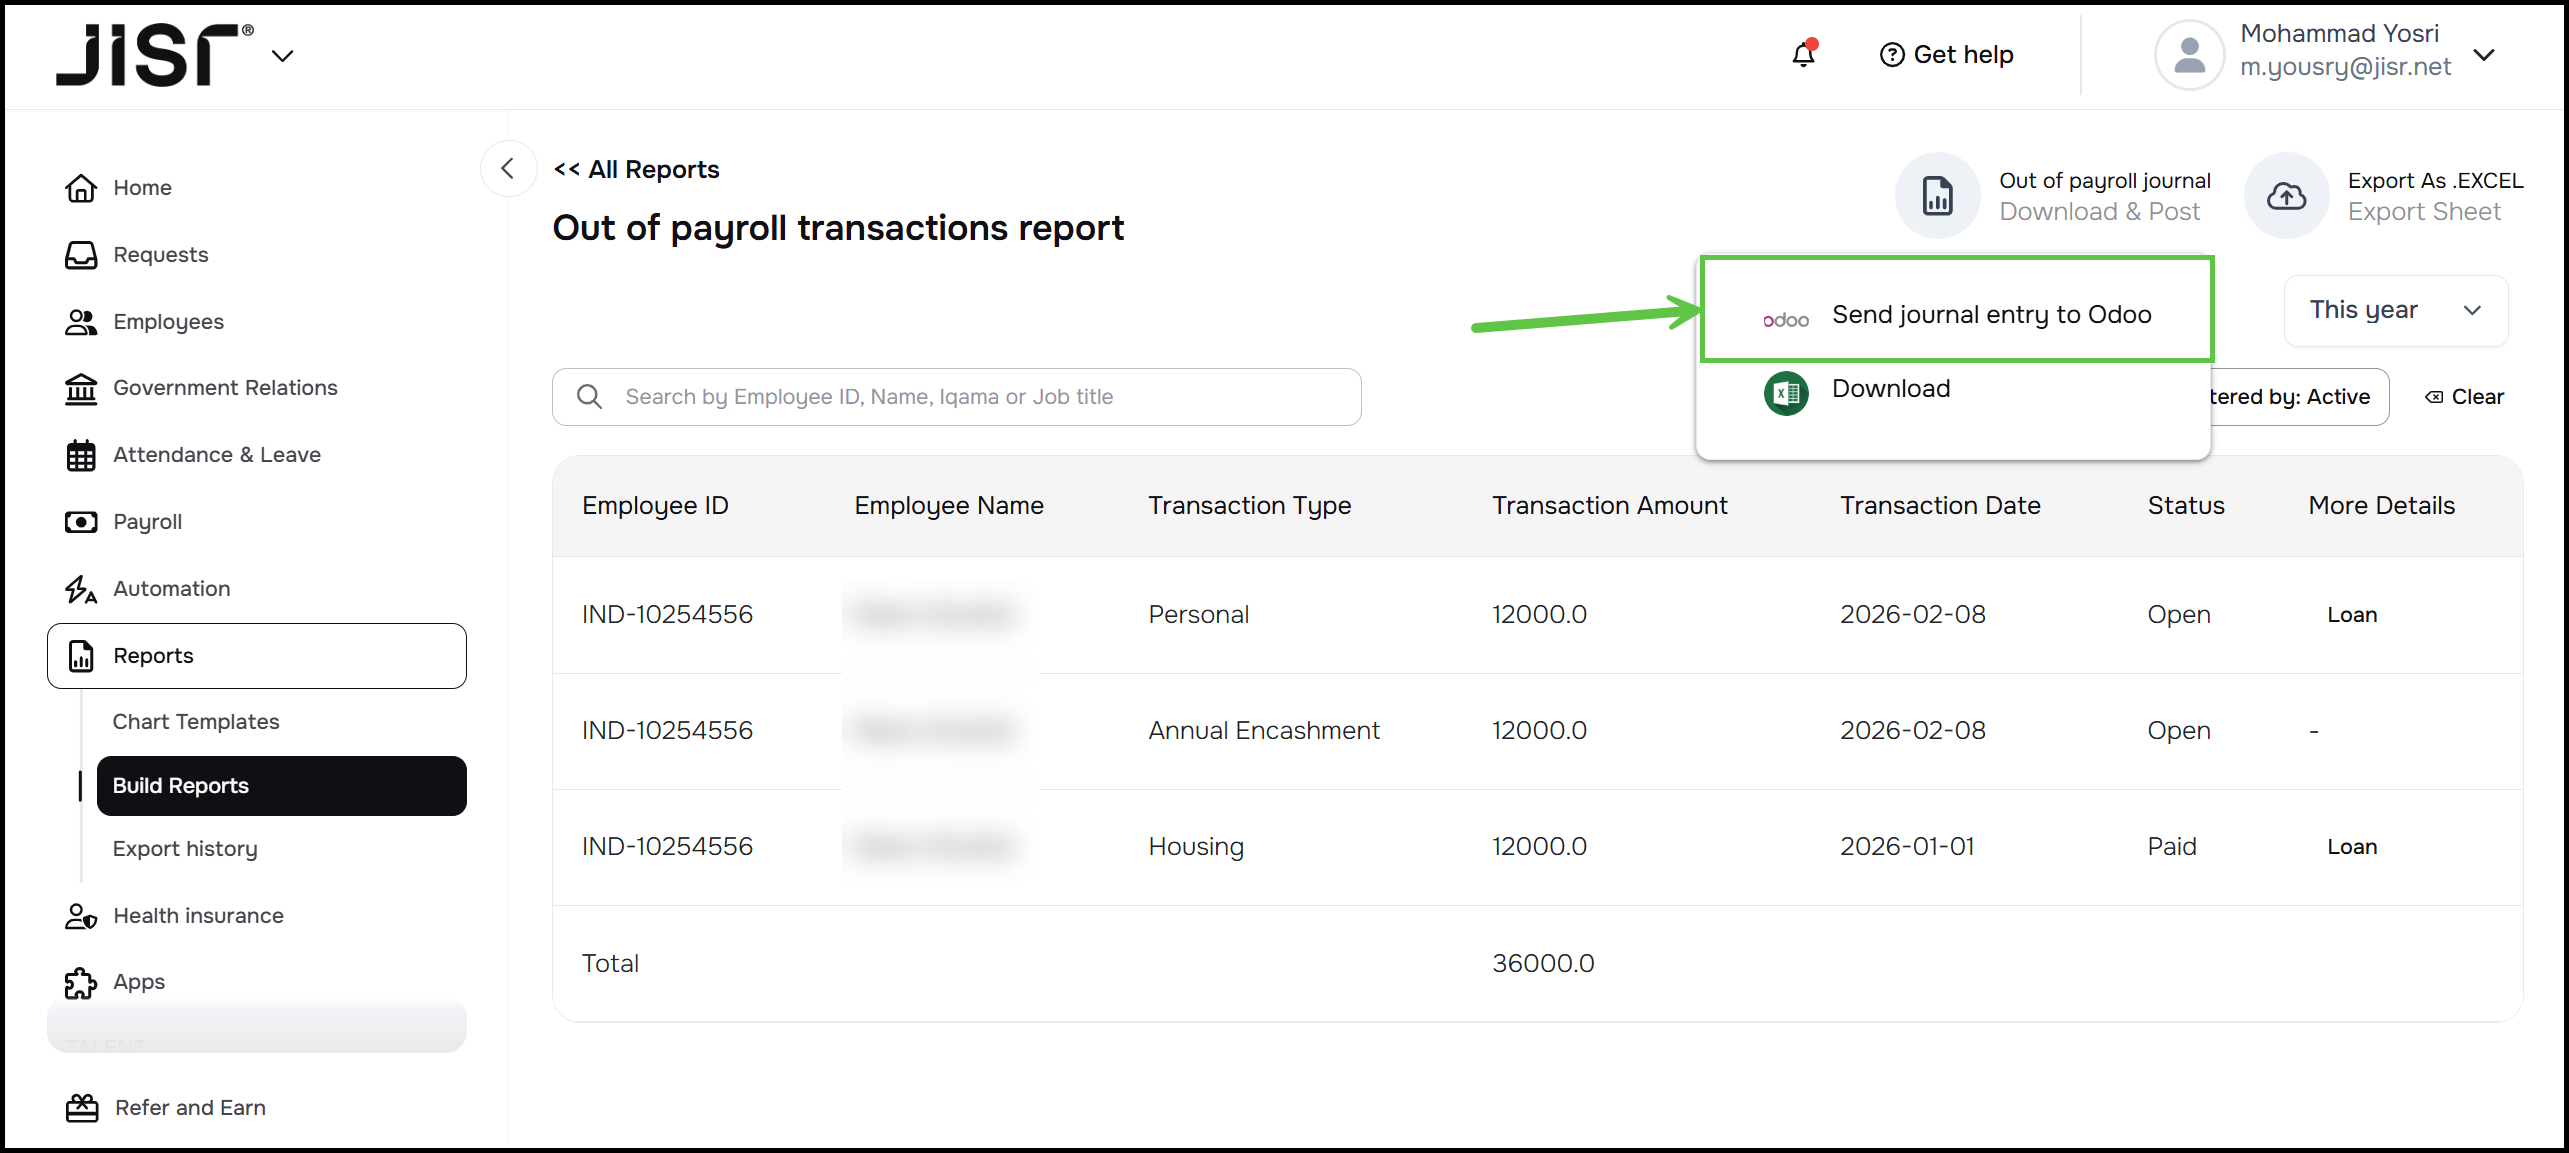Open the Get help link
The image size is (2569, 1153).
coord(1946,55)
